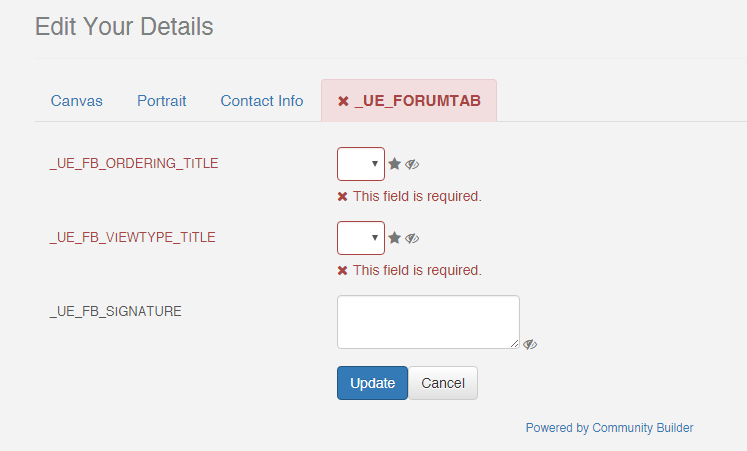Viewport: 747px width, 451px height.
Task: Switch to the Canvas tab
Action: click(x=77, y=101)
